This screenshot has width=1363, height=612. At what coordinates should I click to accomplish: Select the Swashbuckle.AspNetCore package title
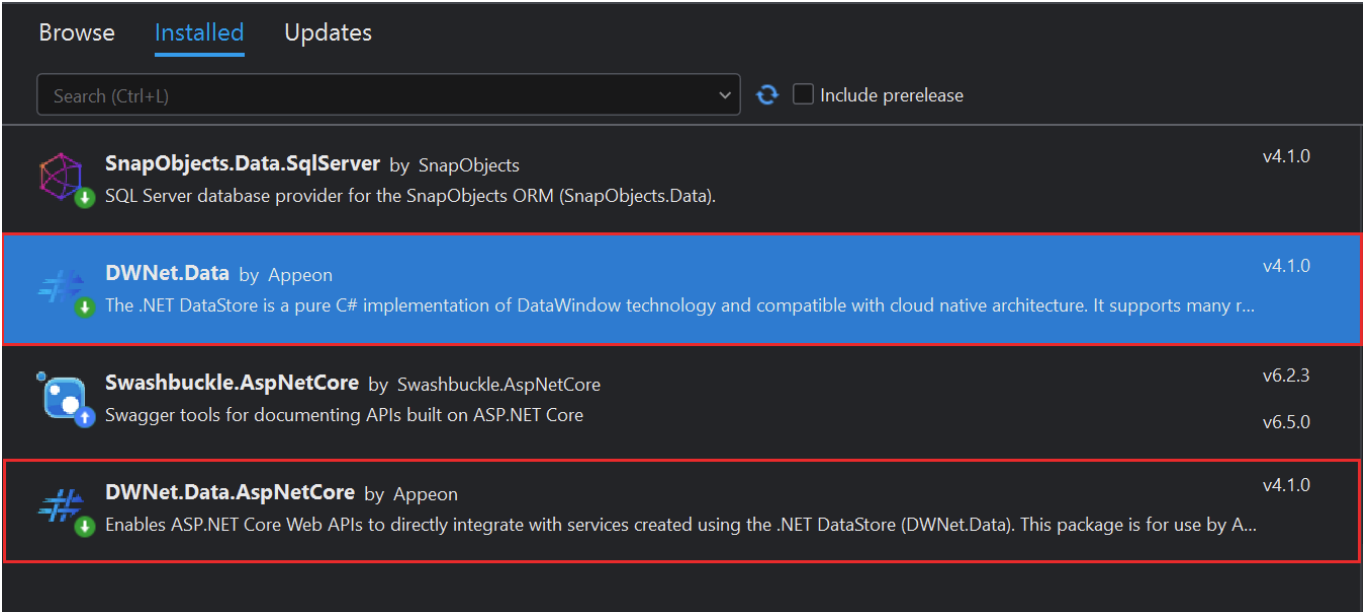click(x=232, y=383)
